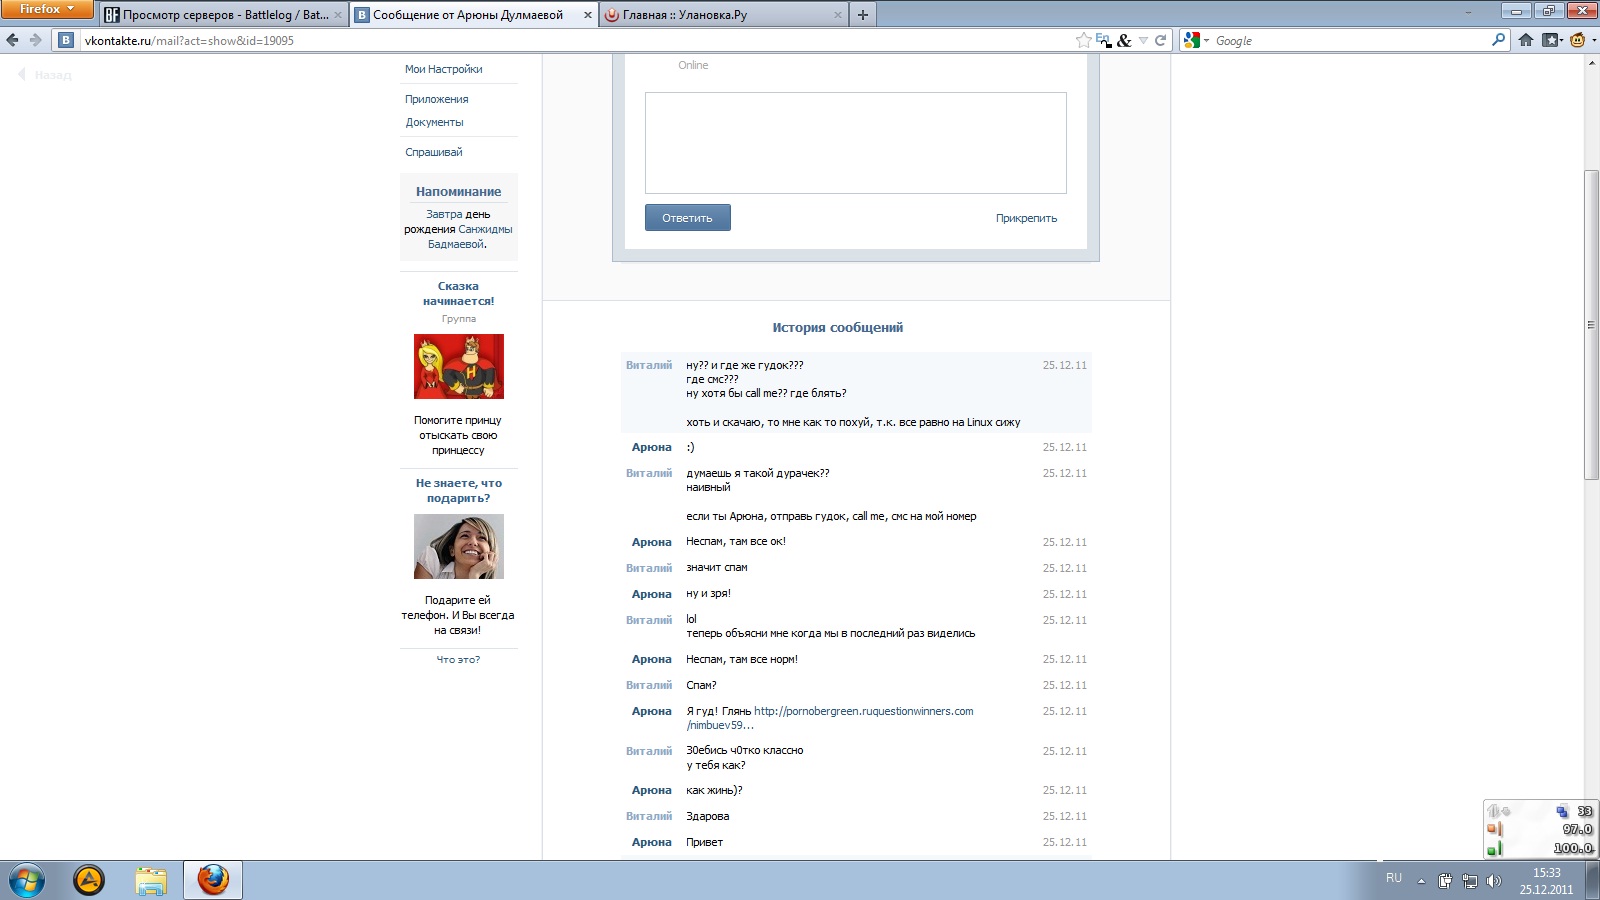The width and height of the screenshot is (1600, 900).
Task: Reload the page with the refresh icon
Action: (x=1161, y=41)
